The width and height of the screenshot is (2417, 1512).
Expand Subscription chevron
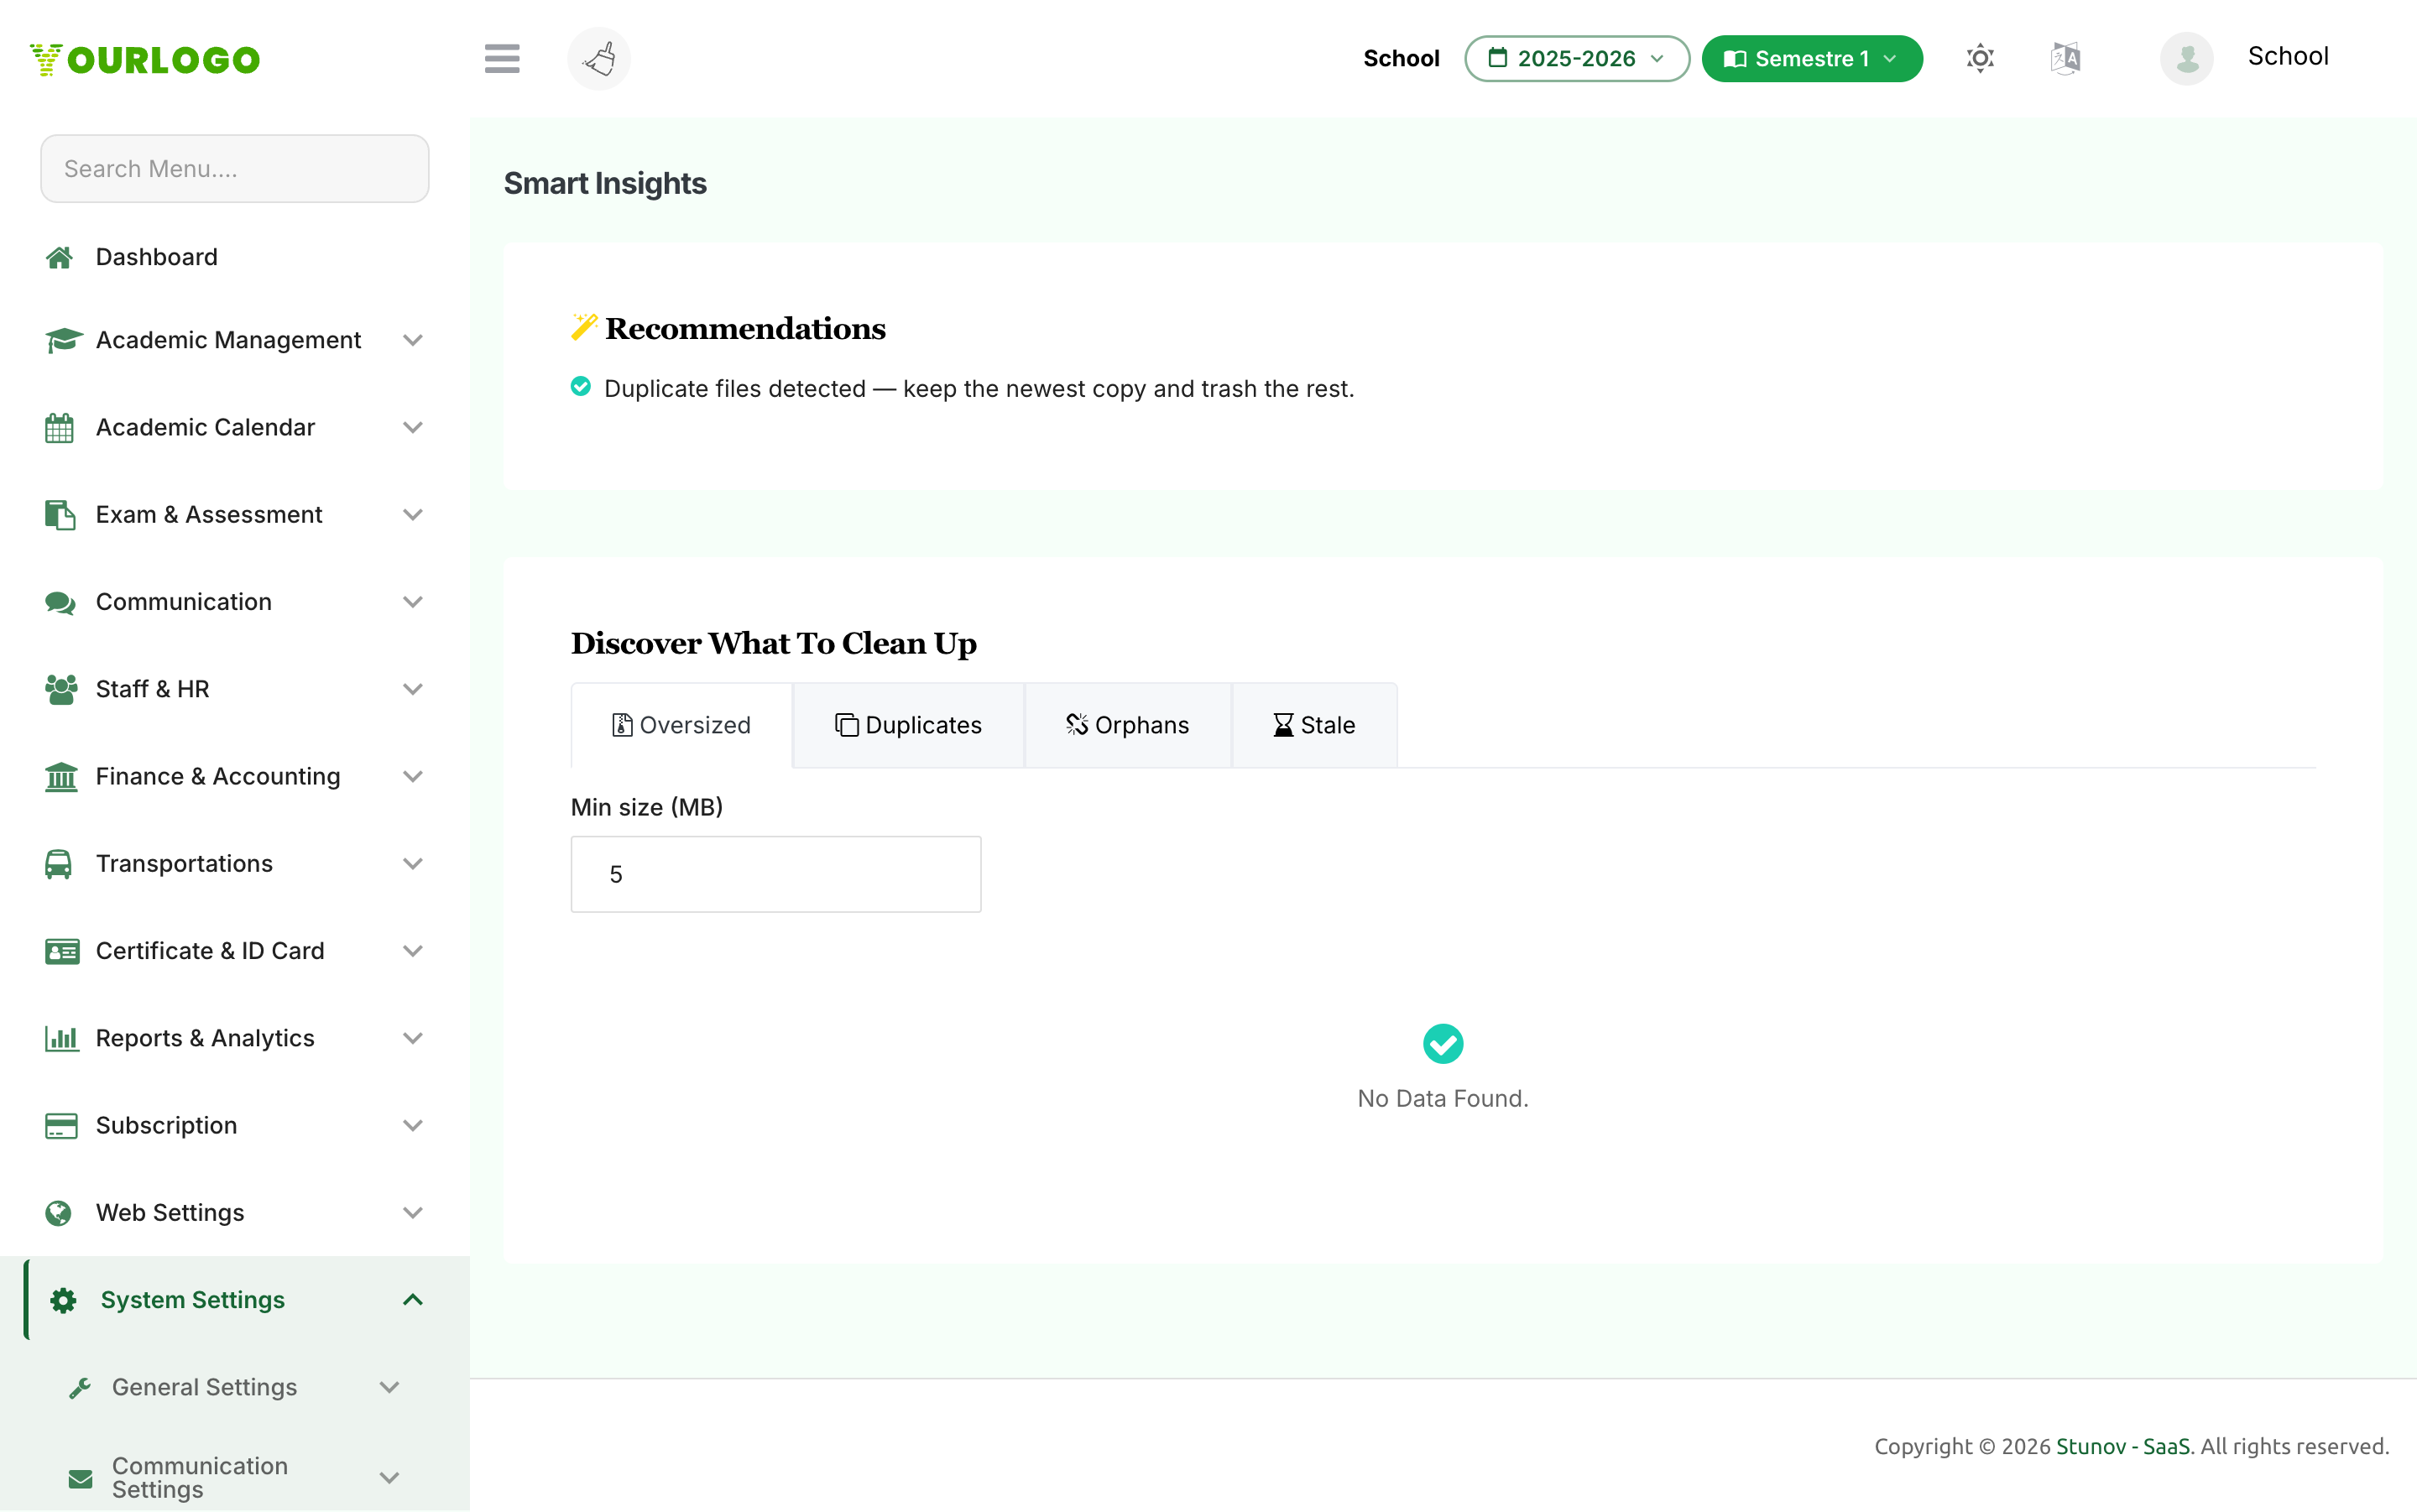pos(413,1126)
